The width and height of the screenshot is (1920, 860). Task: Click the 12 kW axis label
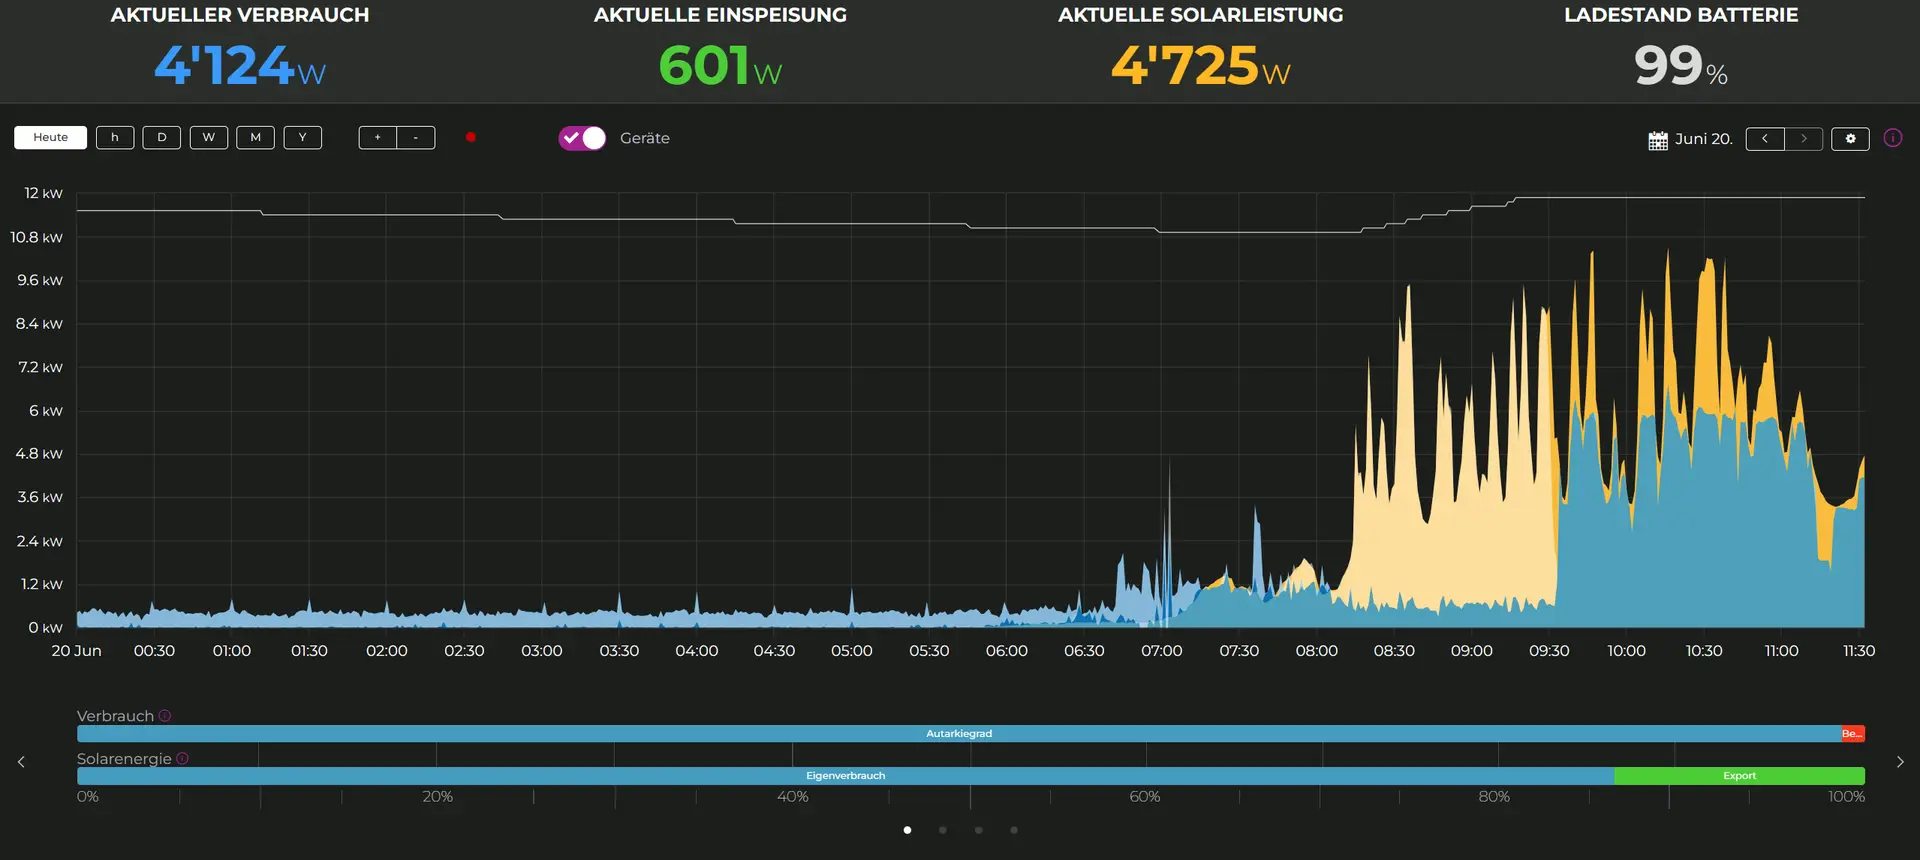[43, 193]
